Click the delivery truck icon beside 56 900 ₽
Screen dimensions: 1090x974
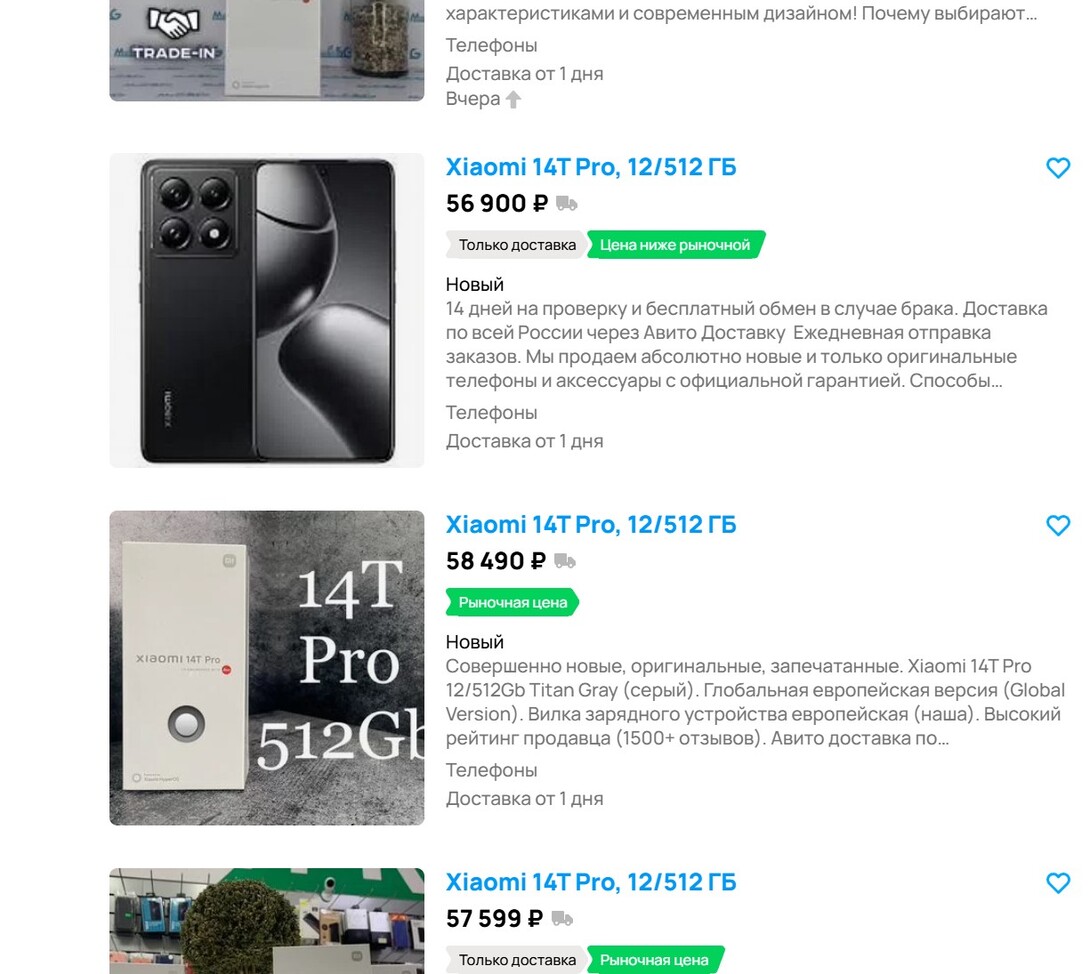(x=567, y=204)
